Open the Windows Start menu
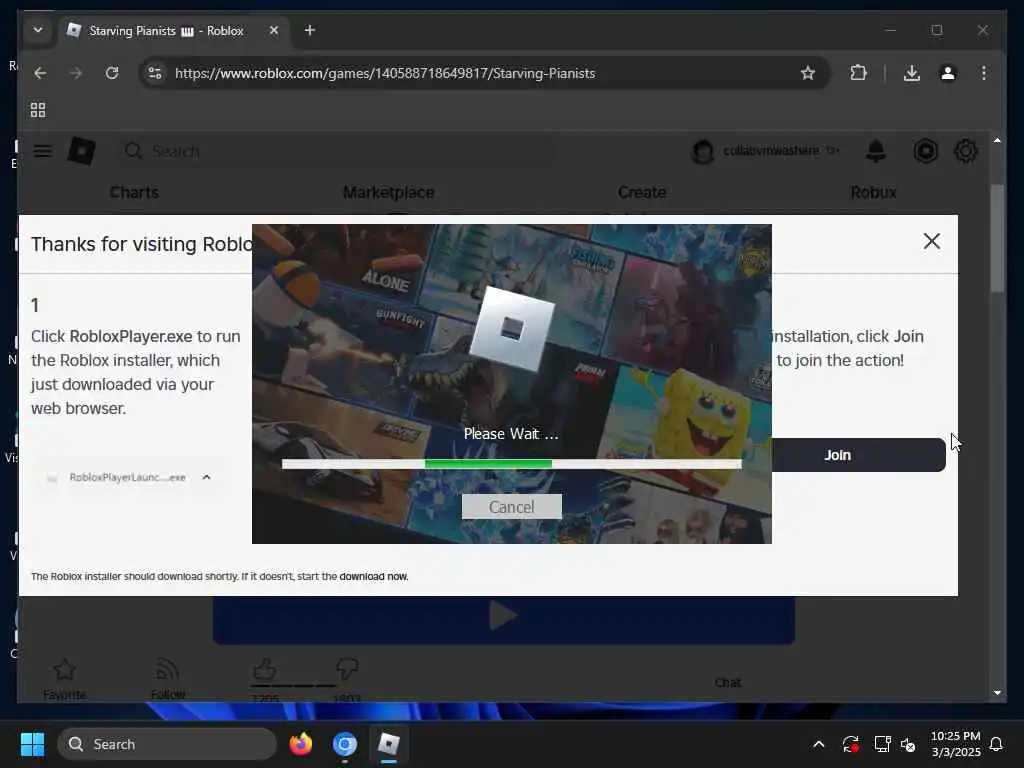The width and height of the screenshot is (1024, 768). coord(32,744)
